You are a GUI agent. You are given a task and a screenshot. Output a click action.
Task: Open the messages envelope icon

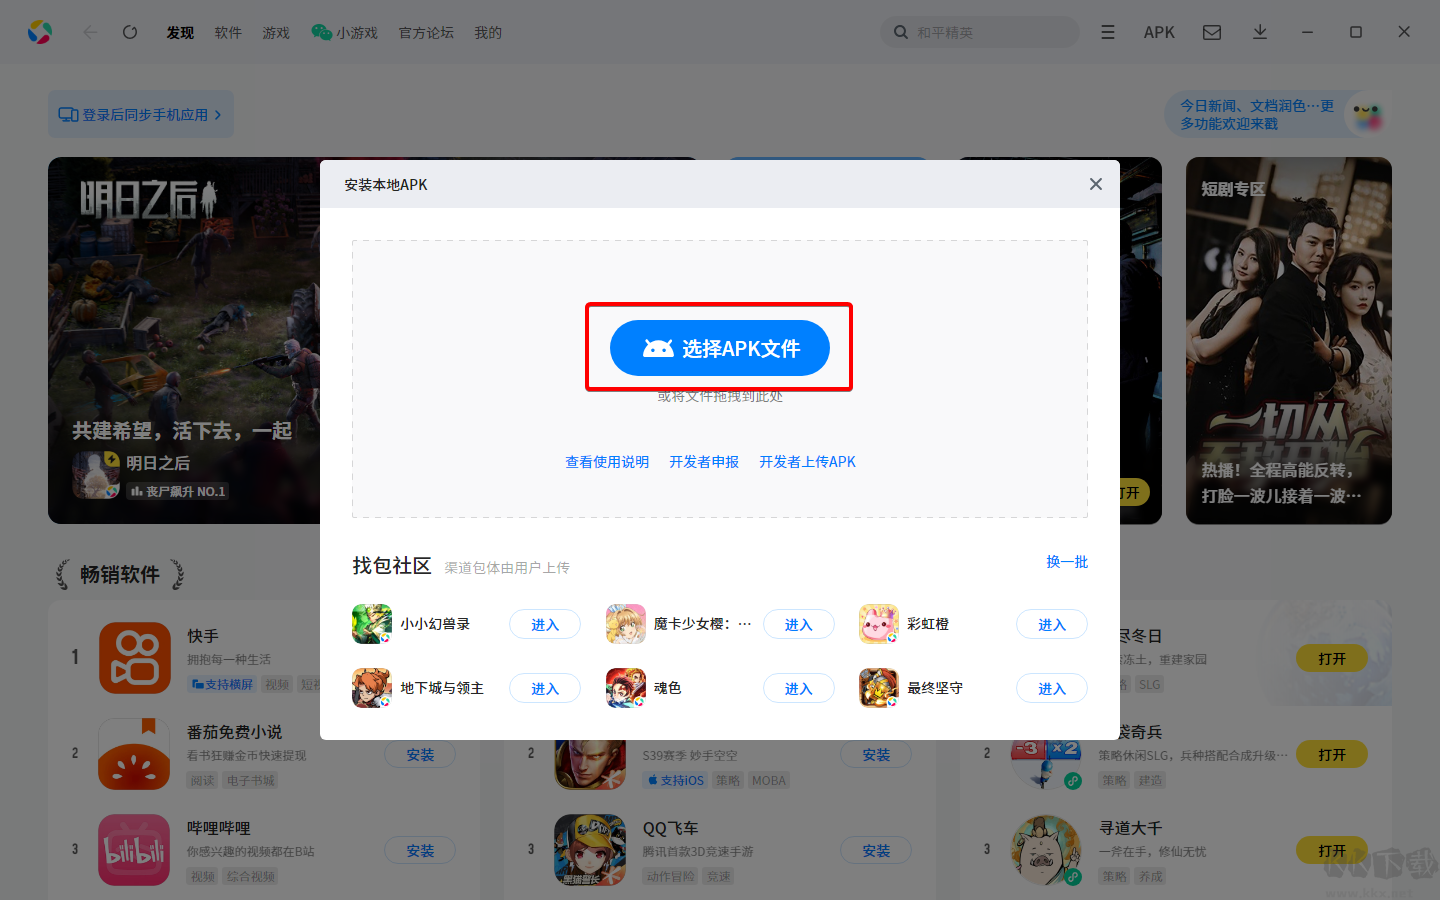pos(1211,32)
